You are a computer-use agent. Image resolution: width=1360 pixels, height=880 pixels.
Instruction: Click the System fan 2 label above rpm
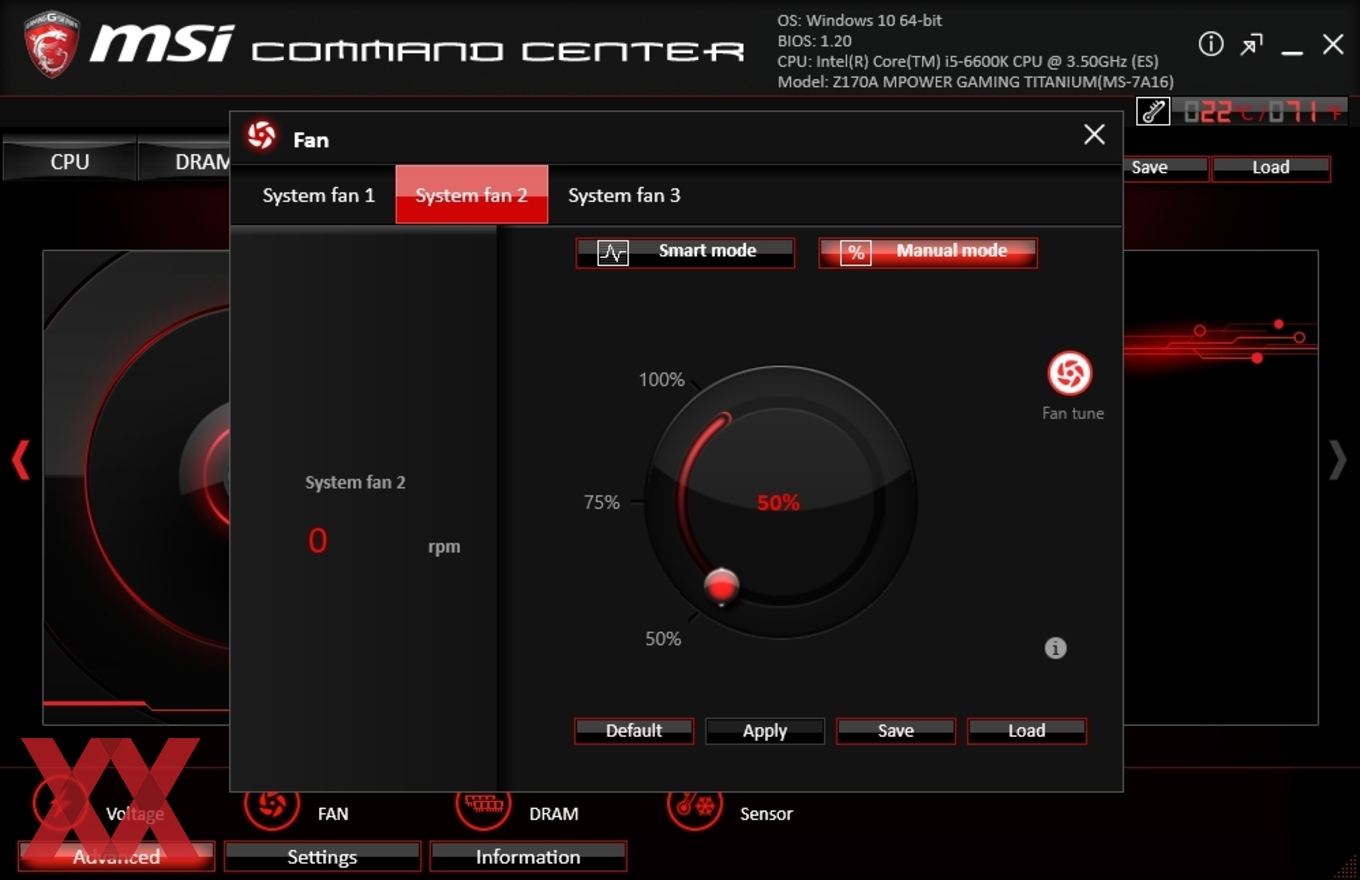[x=355, y=482]
